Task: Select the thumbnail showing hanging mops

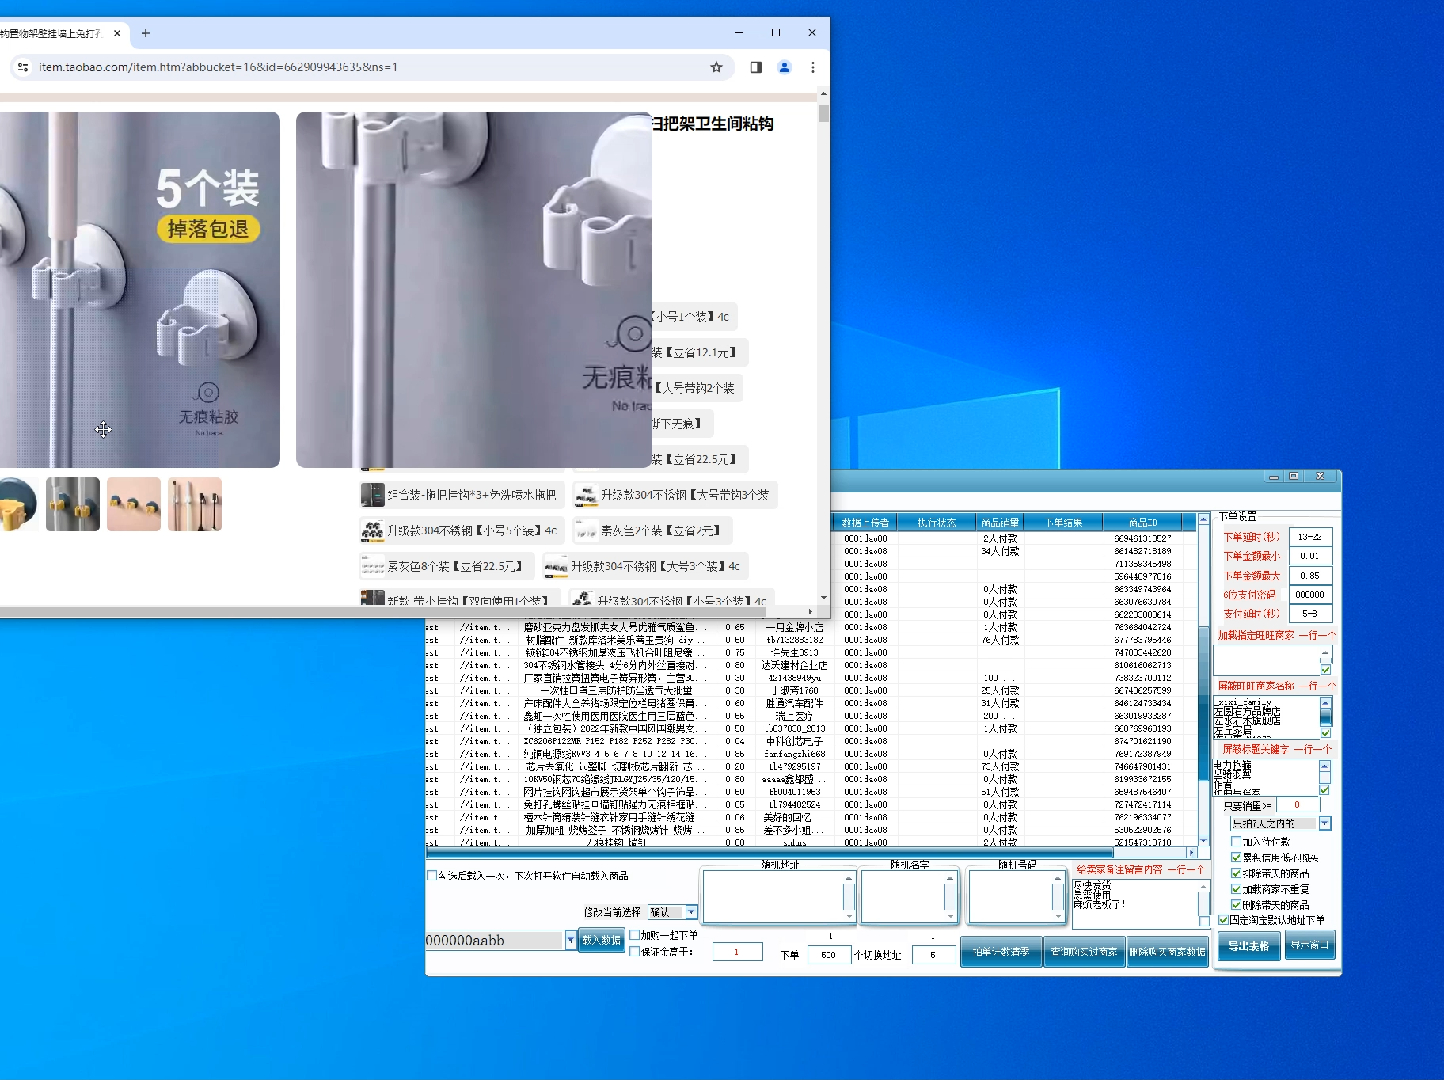Action: tap(195, 504)
